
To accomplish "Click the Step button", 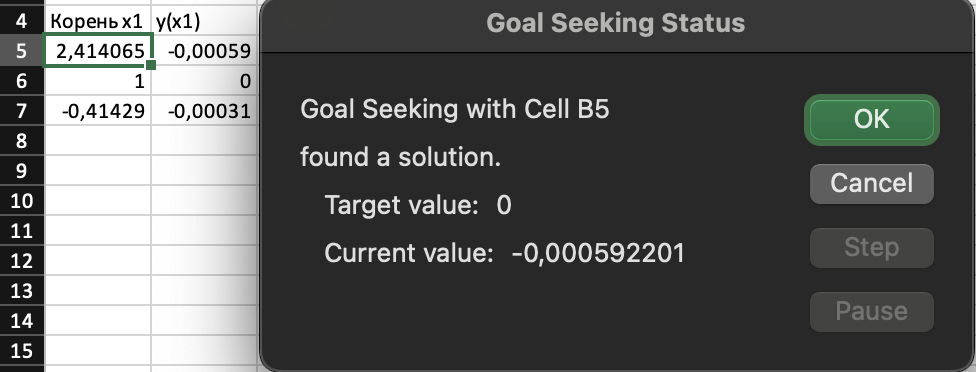I will click(x=871, y=248).
